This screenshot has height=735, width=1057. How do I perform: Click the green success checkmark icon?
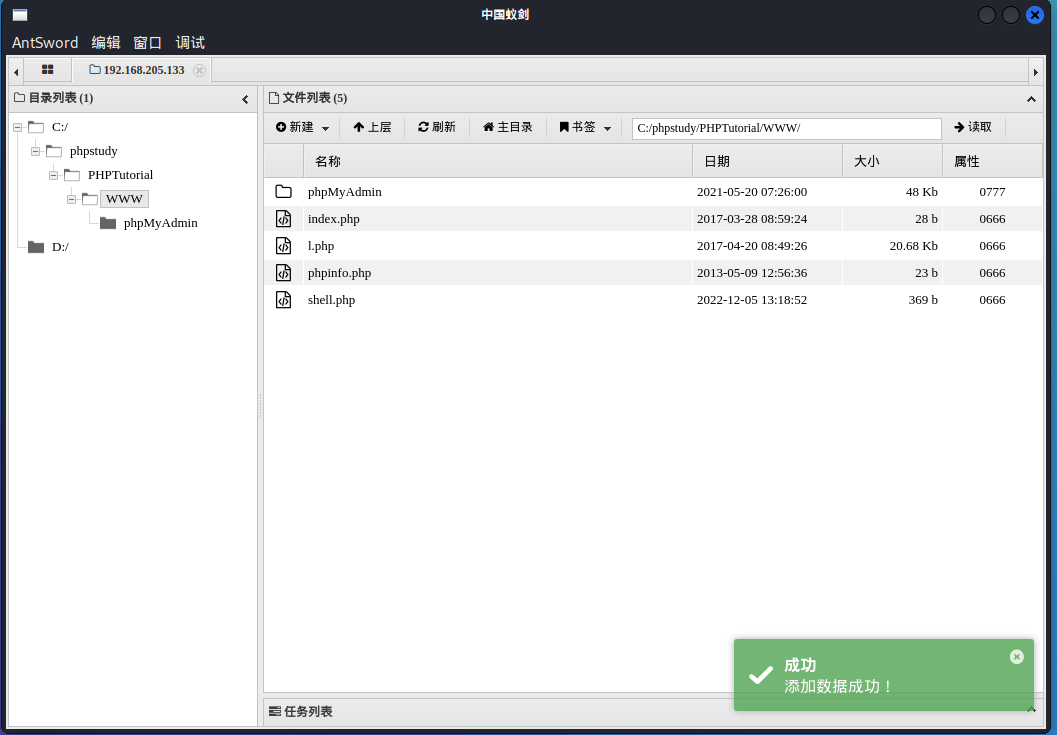coord(760,675)
